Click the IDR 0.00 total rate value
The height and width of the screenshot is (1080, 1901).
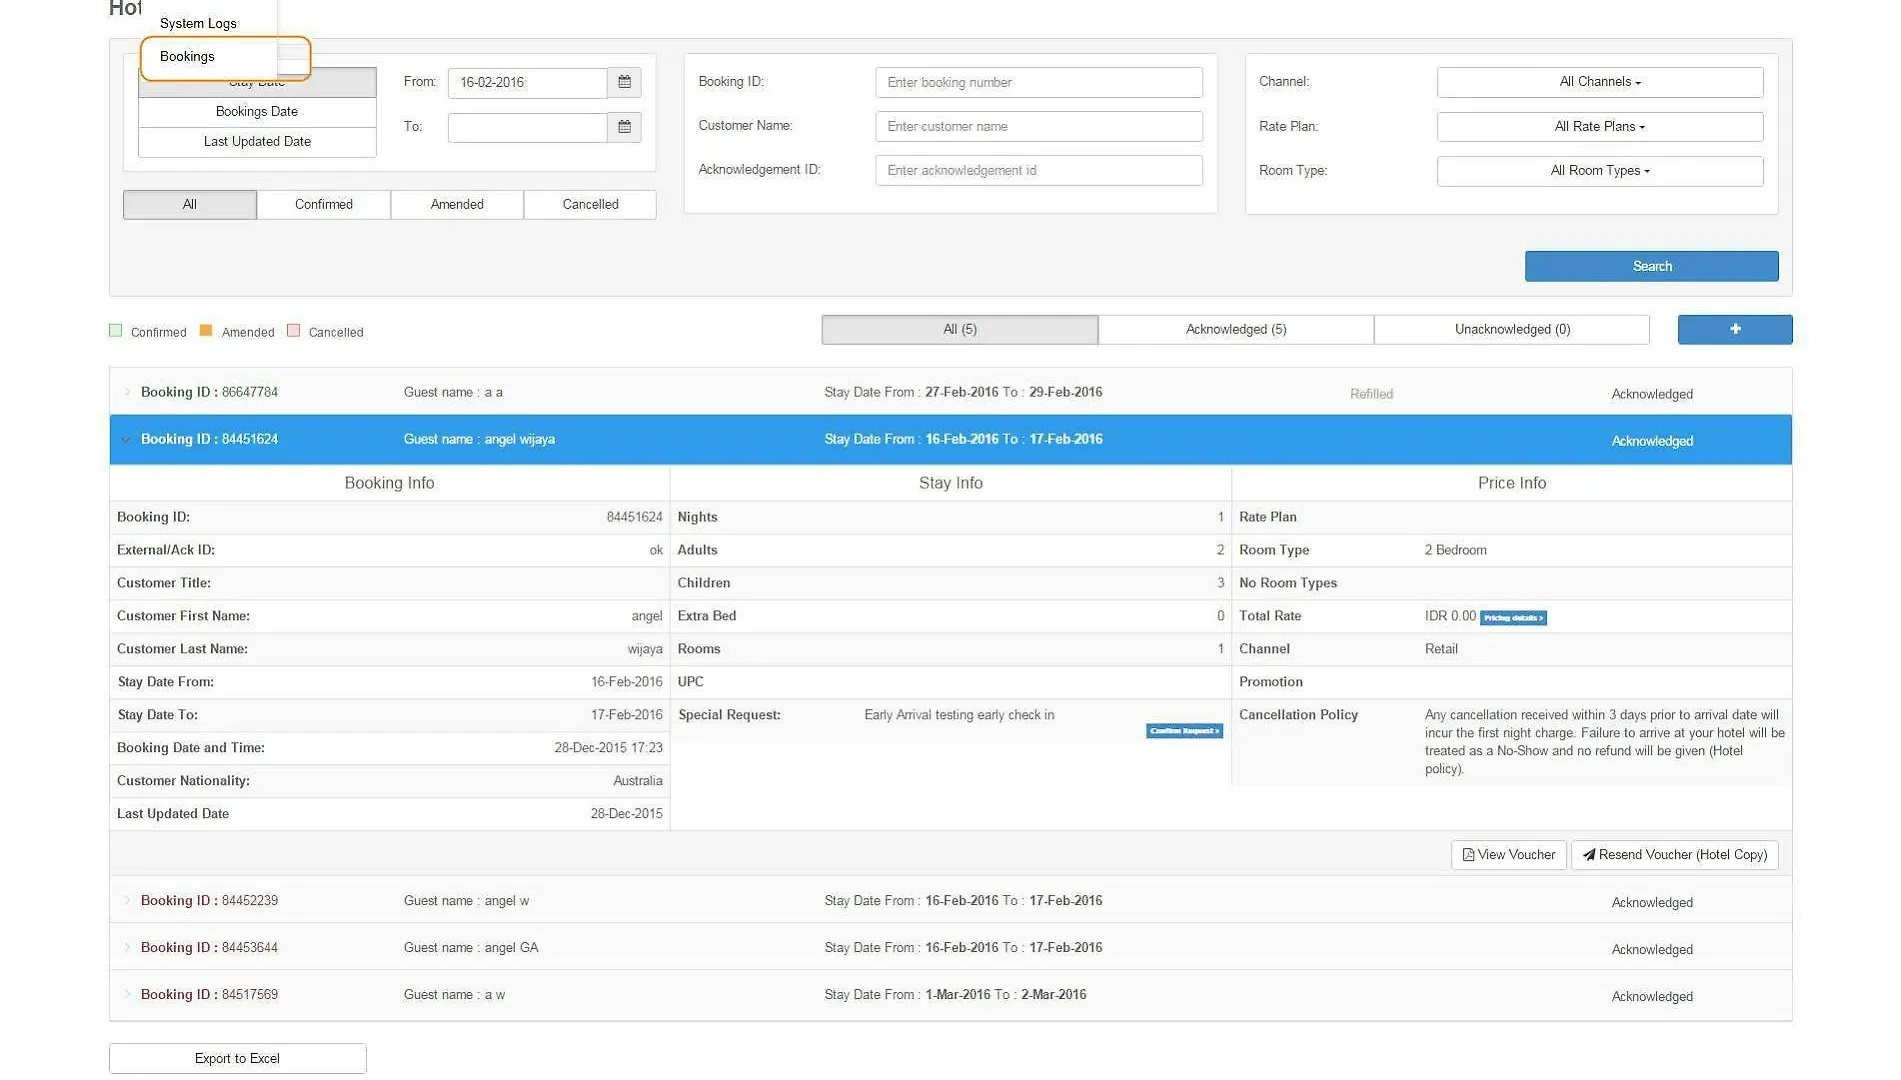tap(1450, 616)
